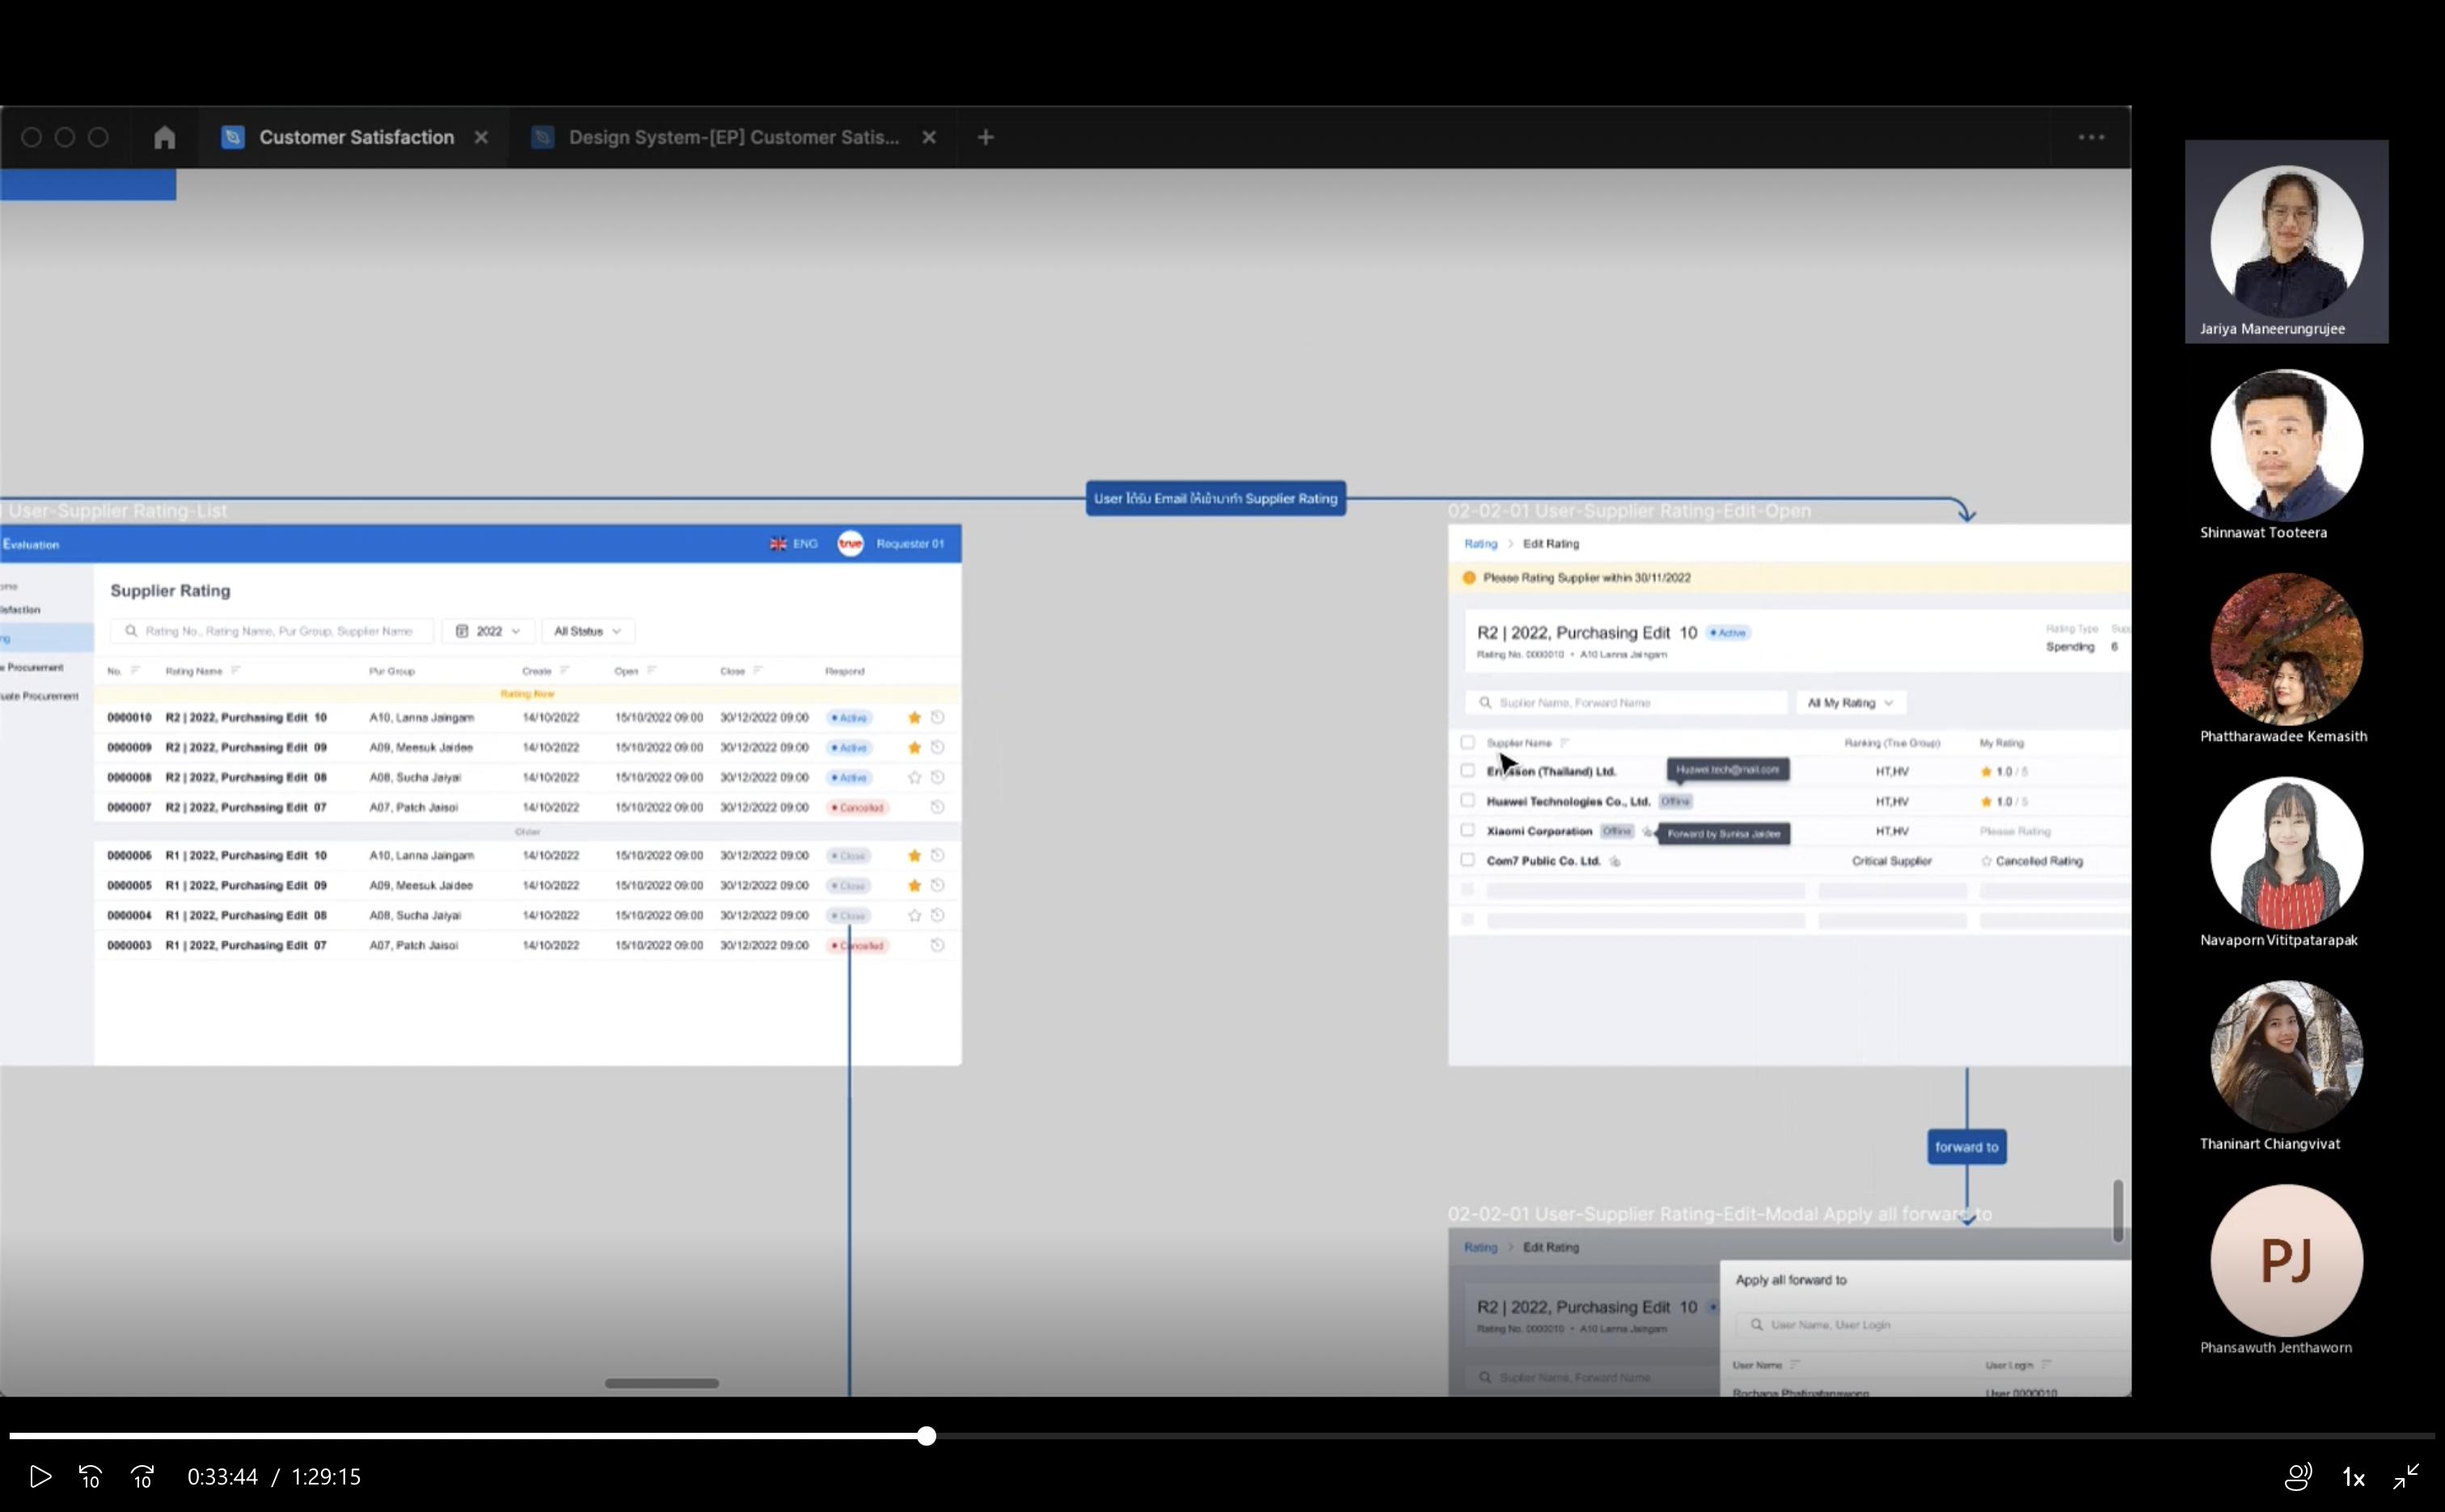Viewport: 2445px width, 1512px height.
Task: Open the Requester 01 user menu
Action: (x=910, y=544)
